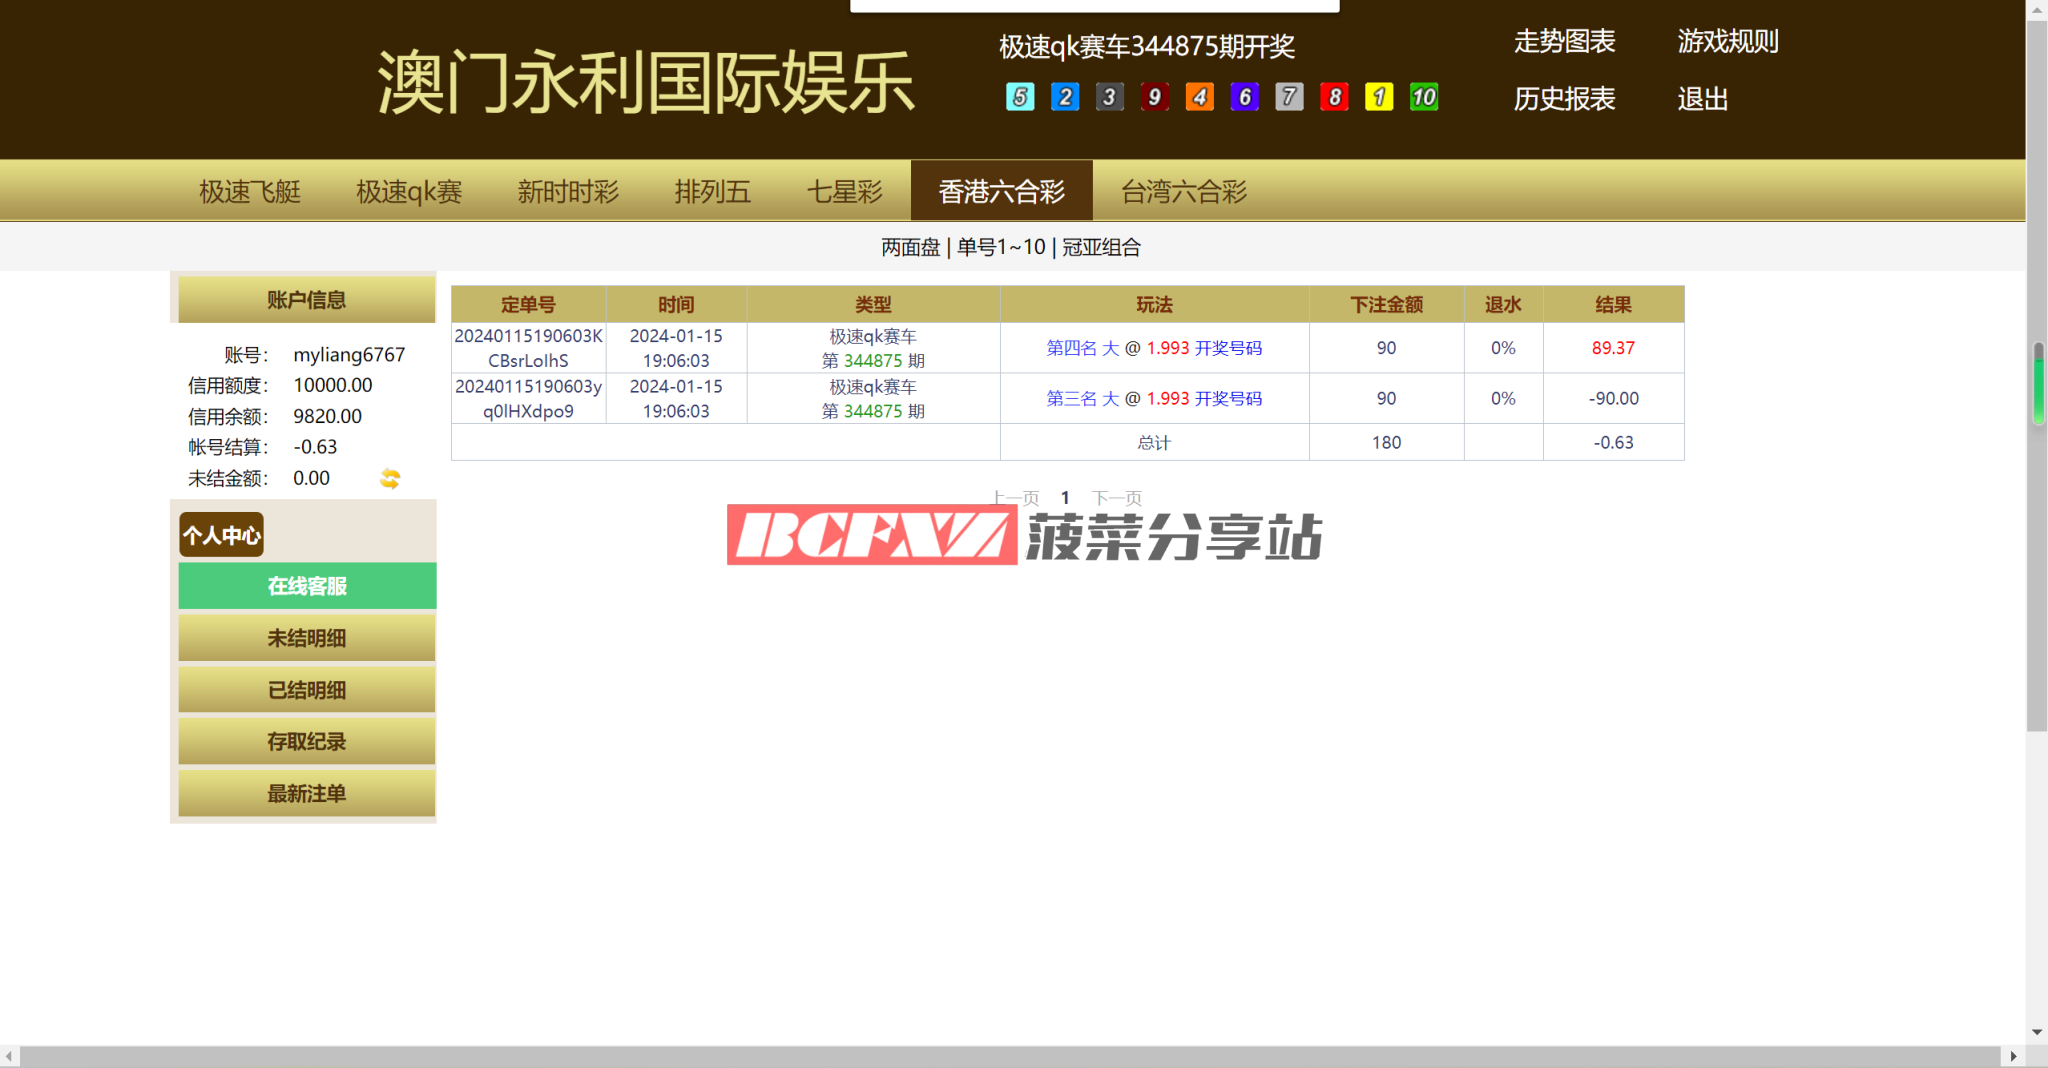Click the green vertical page scrollbar thumb
The height and width of the screenshot is (1068, 2048).
click(x=2038, y=383)
